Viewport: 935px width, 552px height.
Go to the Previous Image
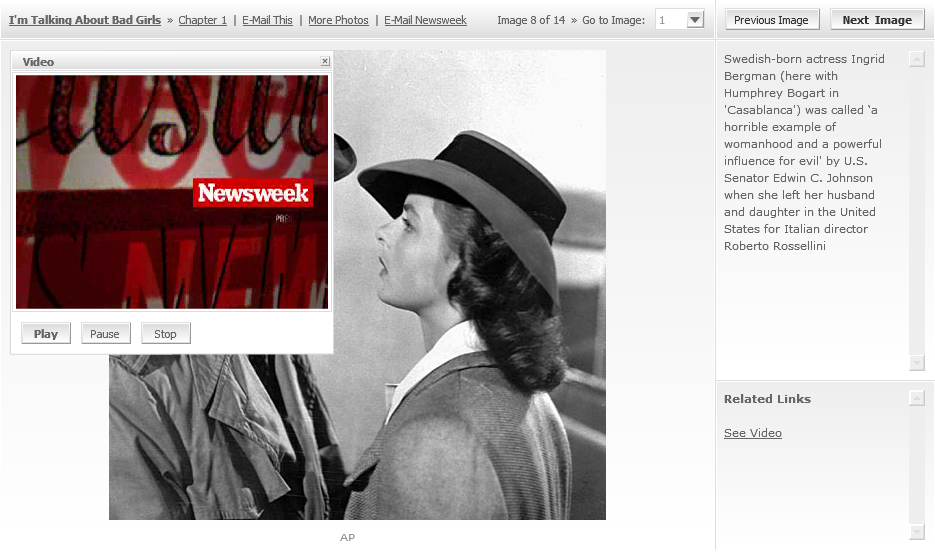tap(772, 20)
